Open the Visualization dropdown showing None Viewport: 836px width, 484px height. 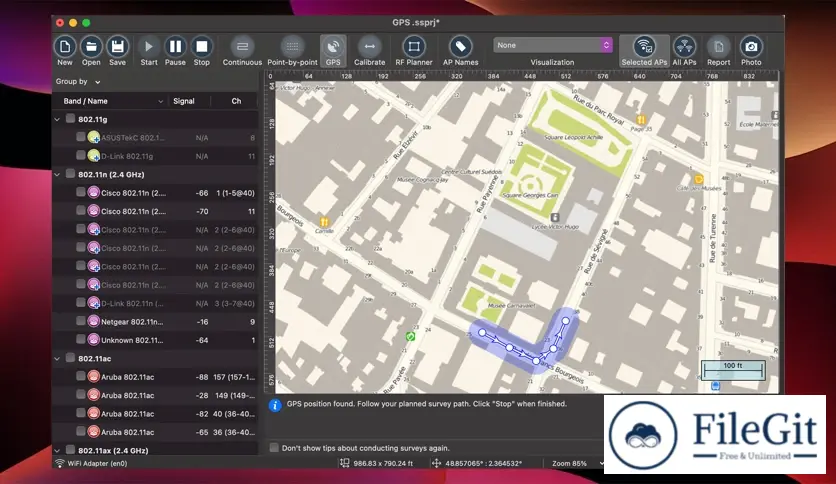point(553,45)
